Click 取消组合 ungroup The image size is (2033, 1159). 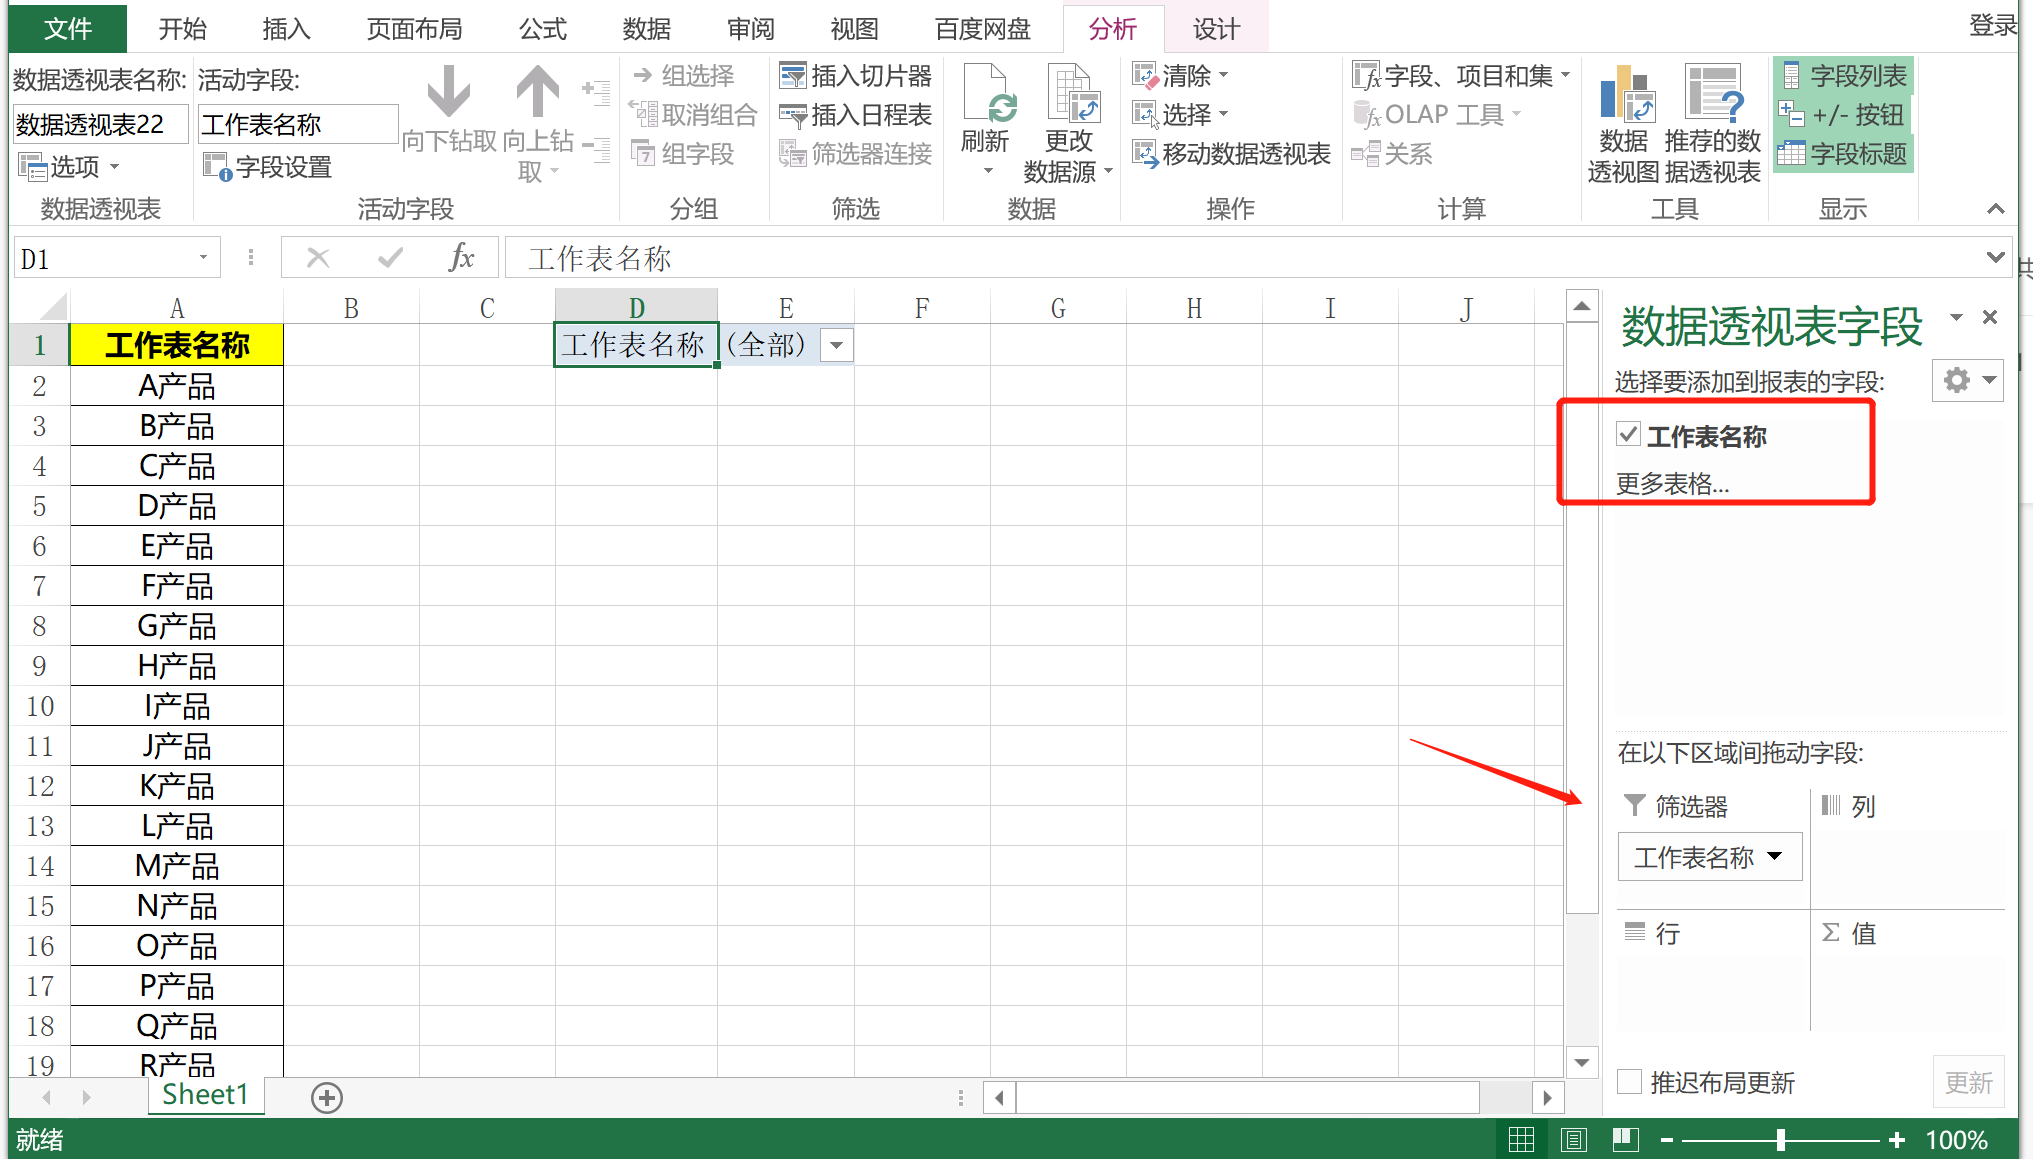pos(693,115)
